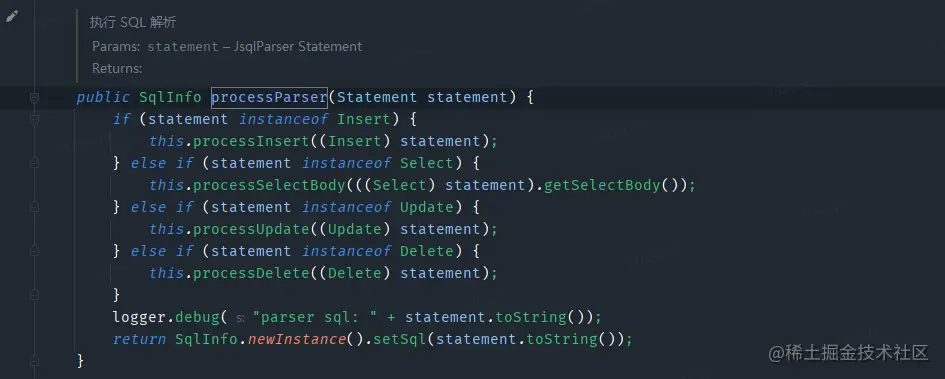Viewport: 945px width, 379px height.
Task: Click the 's:' parameter inlay hint in logger.debug
Action: coord(240,318)
